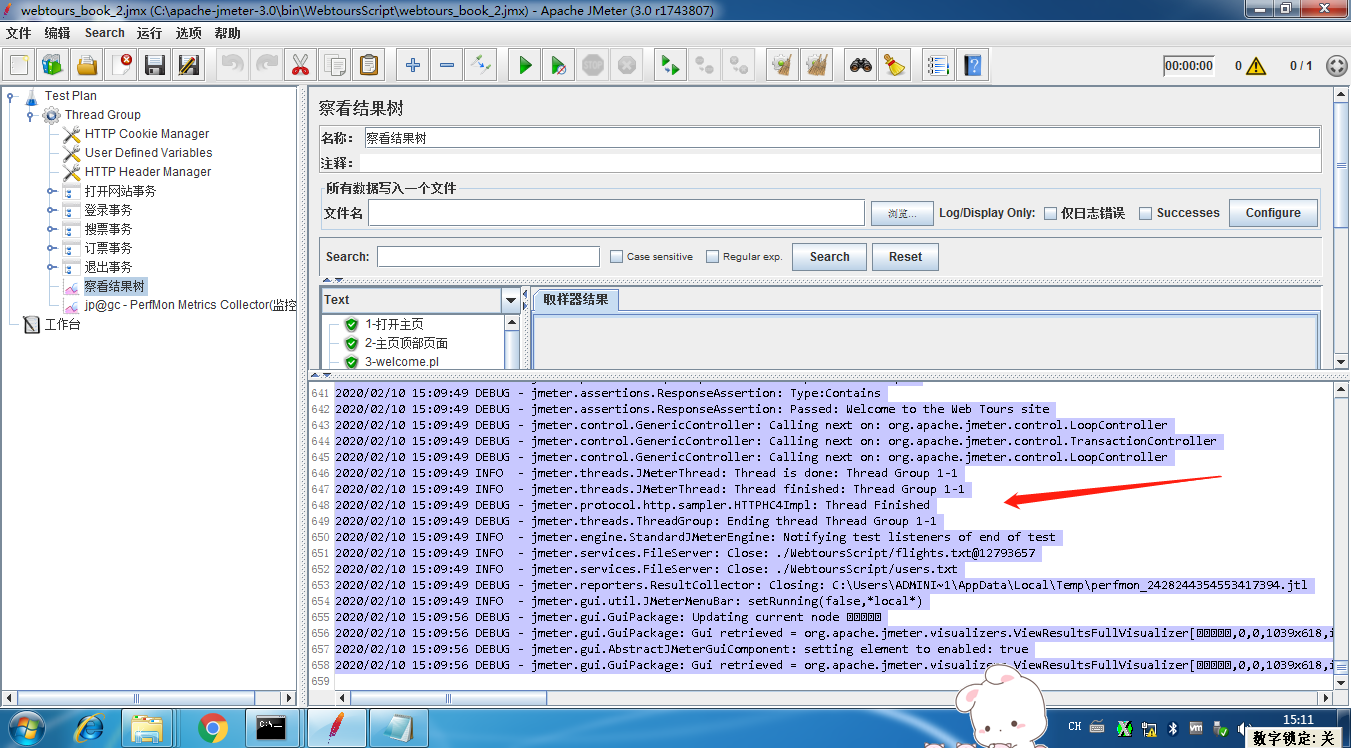Screen dimensions: 1351x748
Task: Open the 帮助 menu
Action: (x=227, y=33)
